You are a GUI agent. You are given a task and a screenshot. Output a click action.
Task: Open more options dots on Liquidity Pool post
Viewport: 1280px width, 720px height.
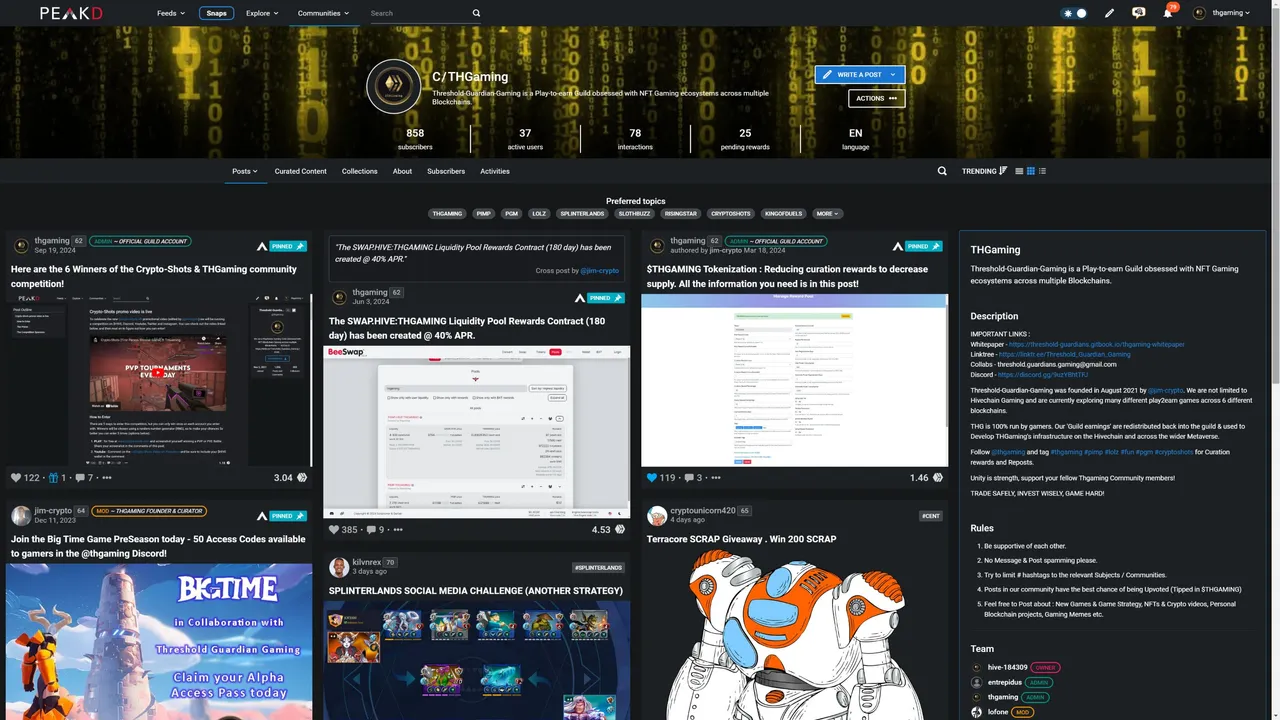(x=398, y=530)
